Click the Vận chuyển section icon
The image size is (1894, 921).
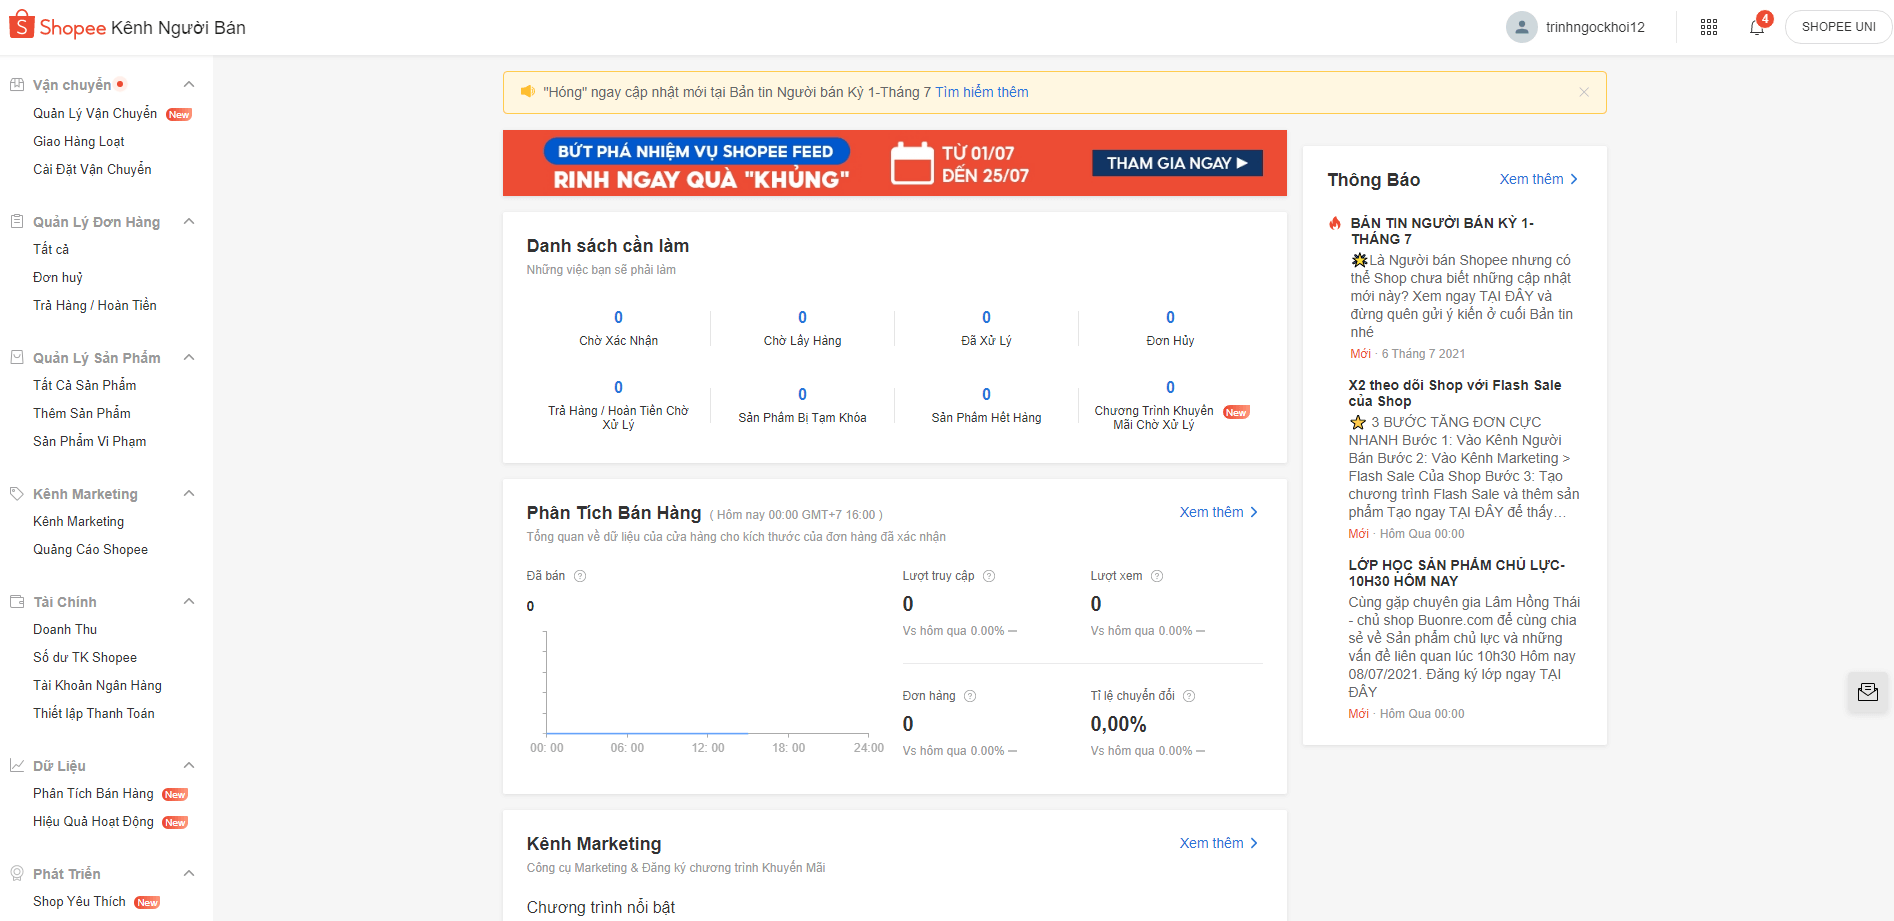(x=17, y=85)
